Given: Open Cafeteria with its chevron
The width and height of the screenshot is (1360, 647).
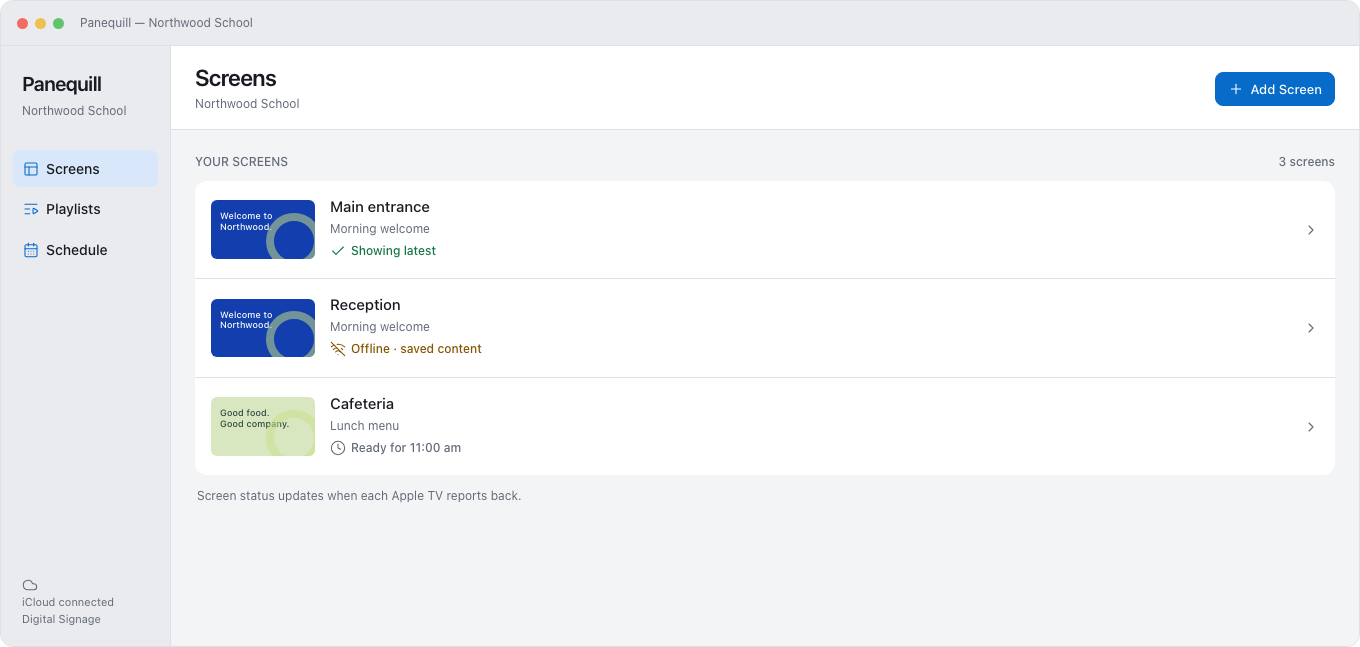Looking at the screenshot, I should click(1311, 427).
